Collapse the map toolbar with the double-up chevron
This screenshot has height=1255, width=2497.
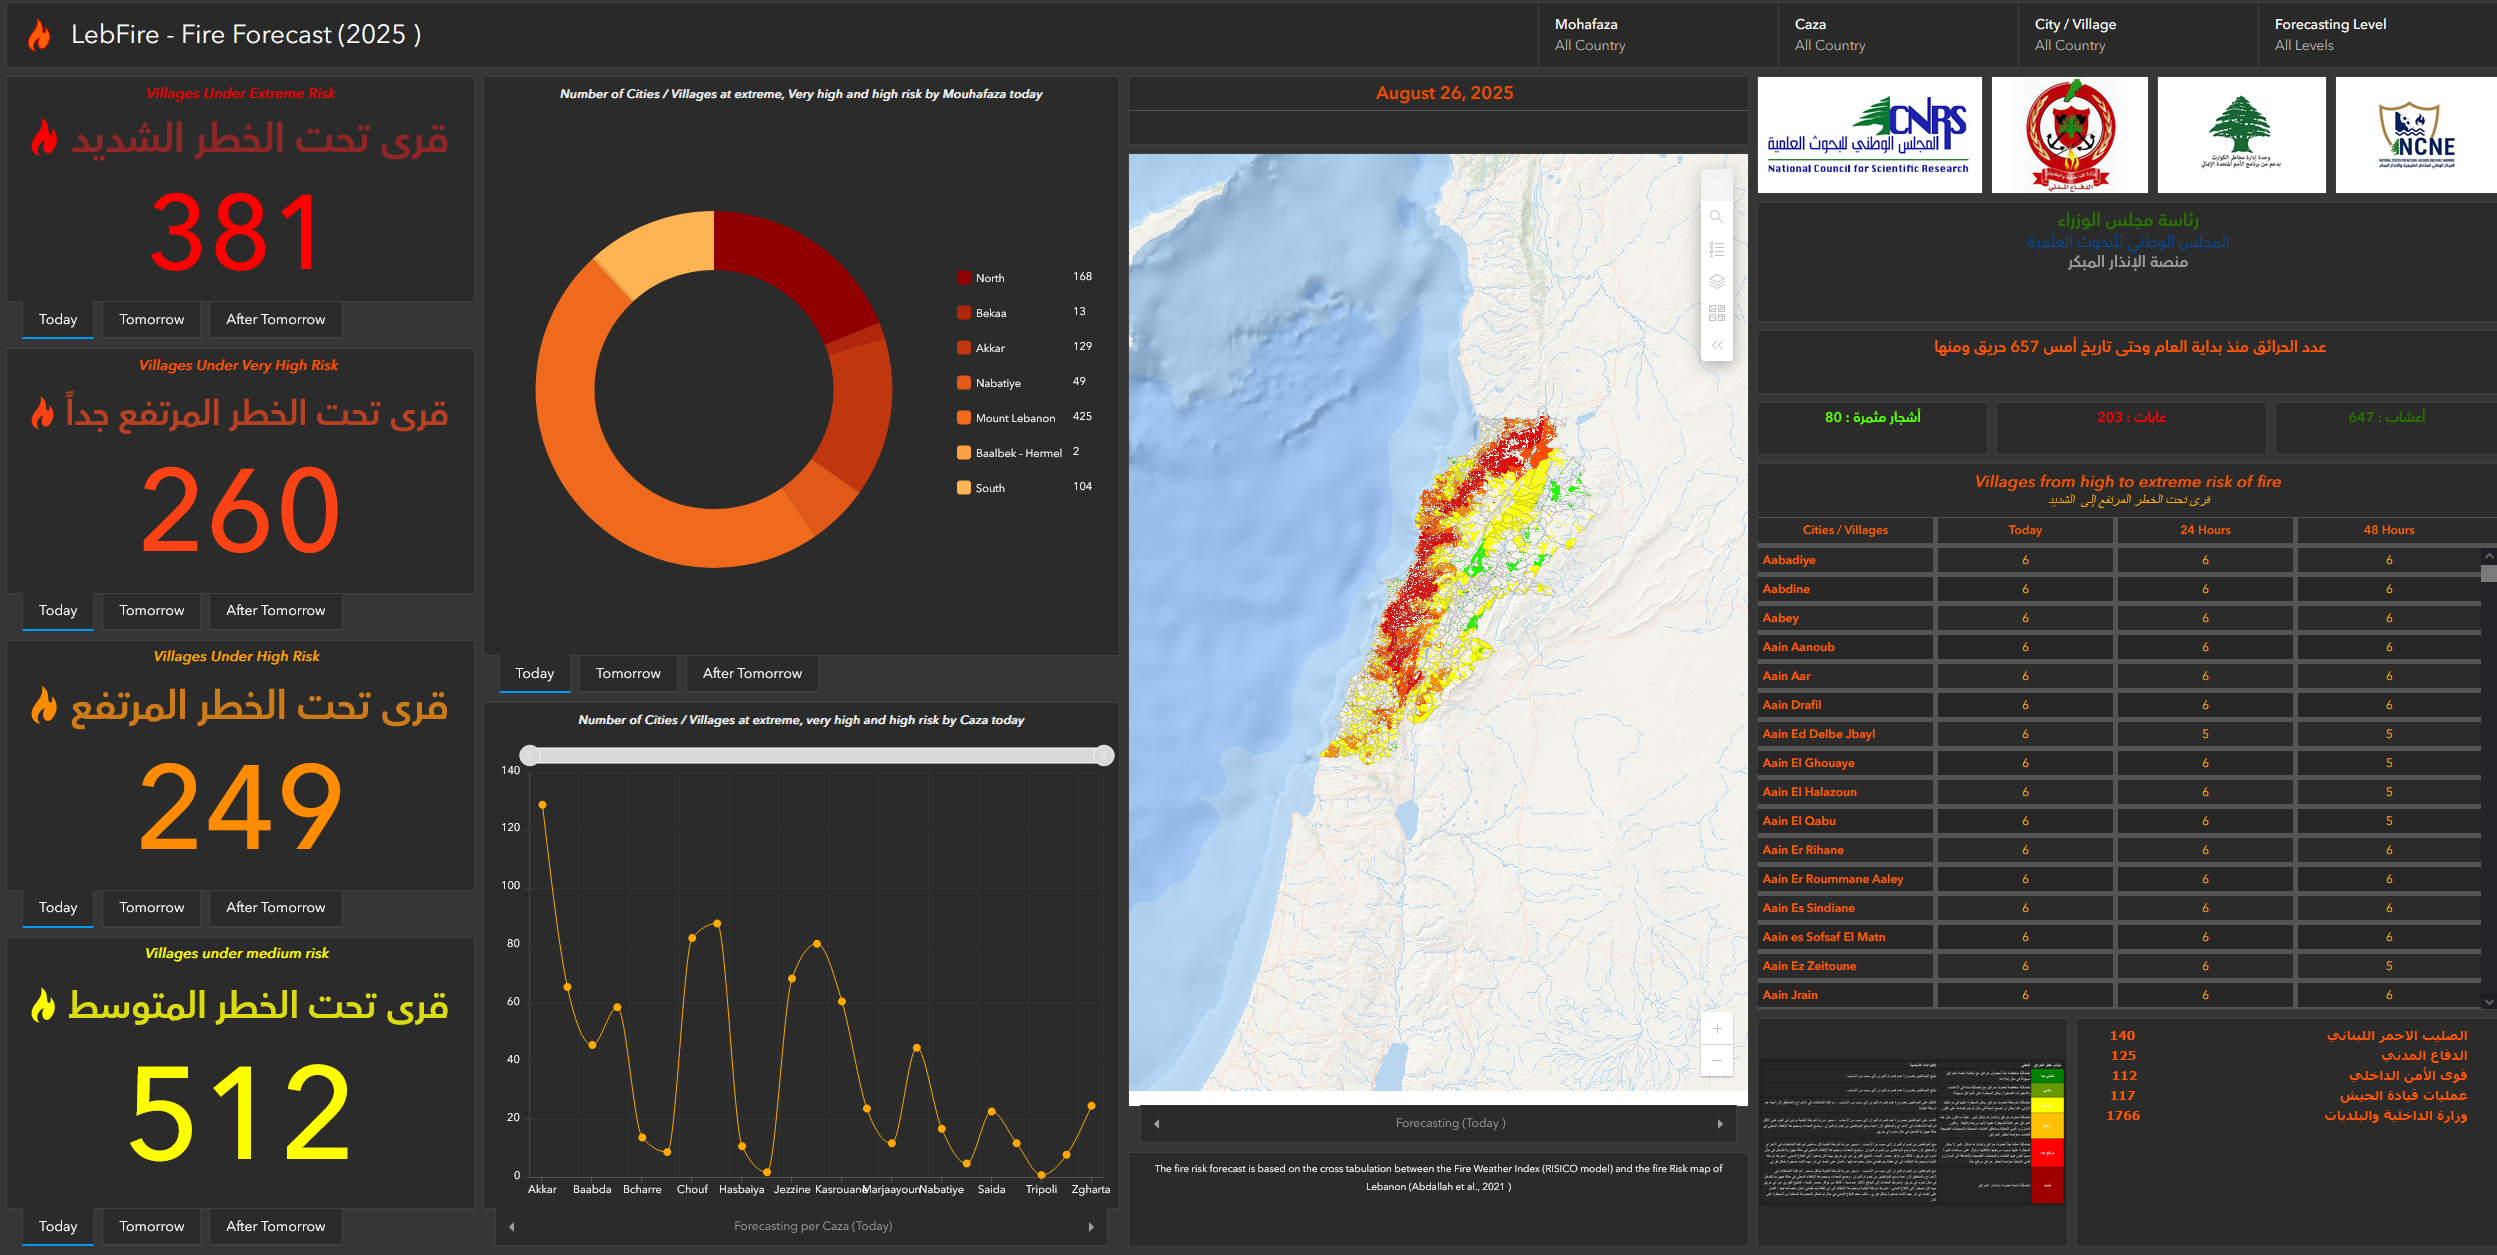point(1716,186)
